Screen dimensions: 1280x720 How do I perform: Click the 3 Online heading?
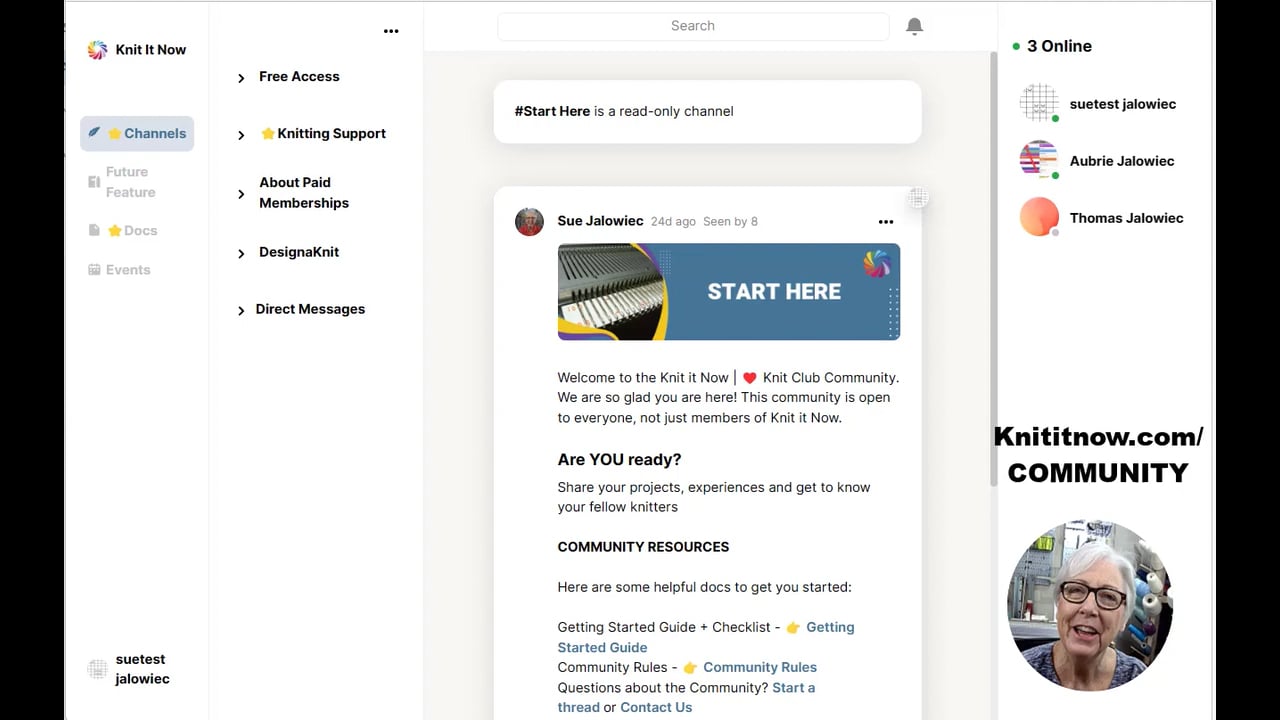click(x=1059, y=46)
